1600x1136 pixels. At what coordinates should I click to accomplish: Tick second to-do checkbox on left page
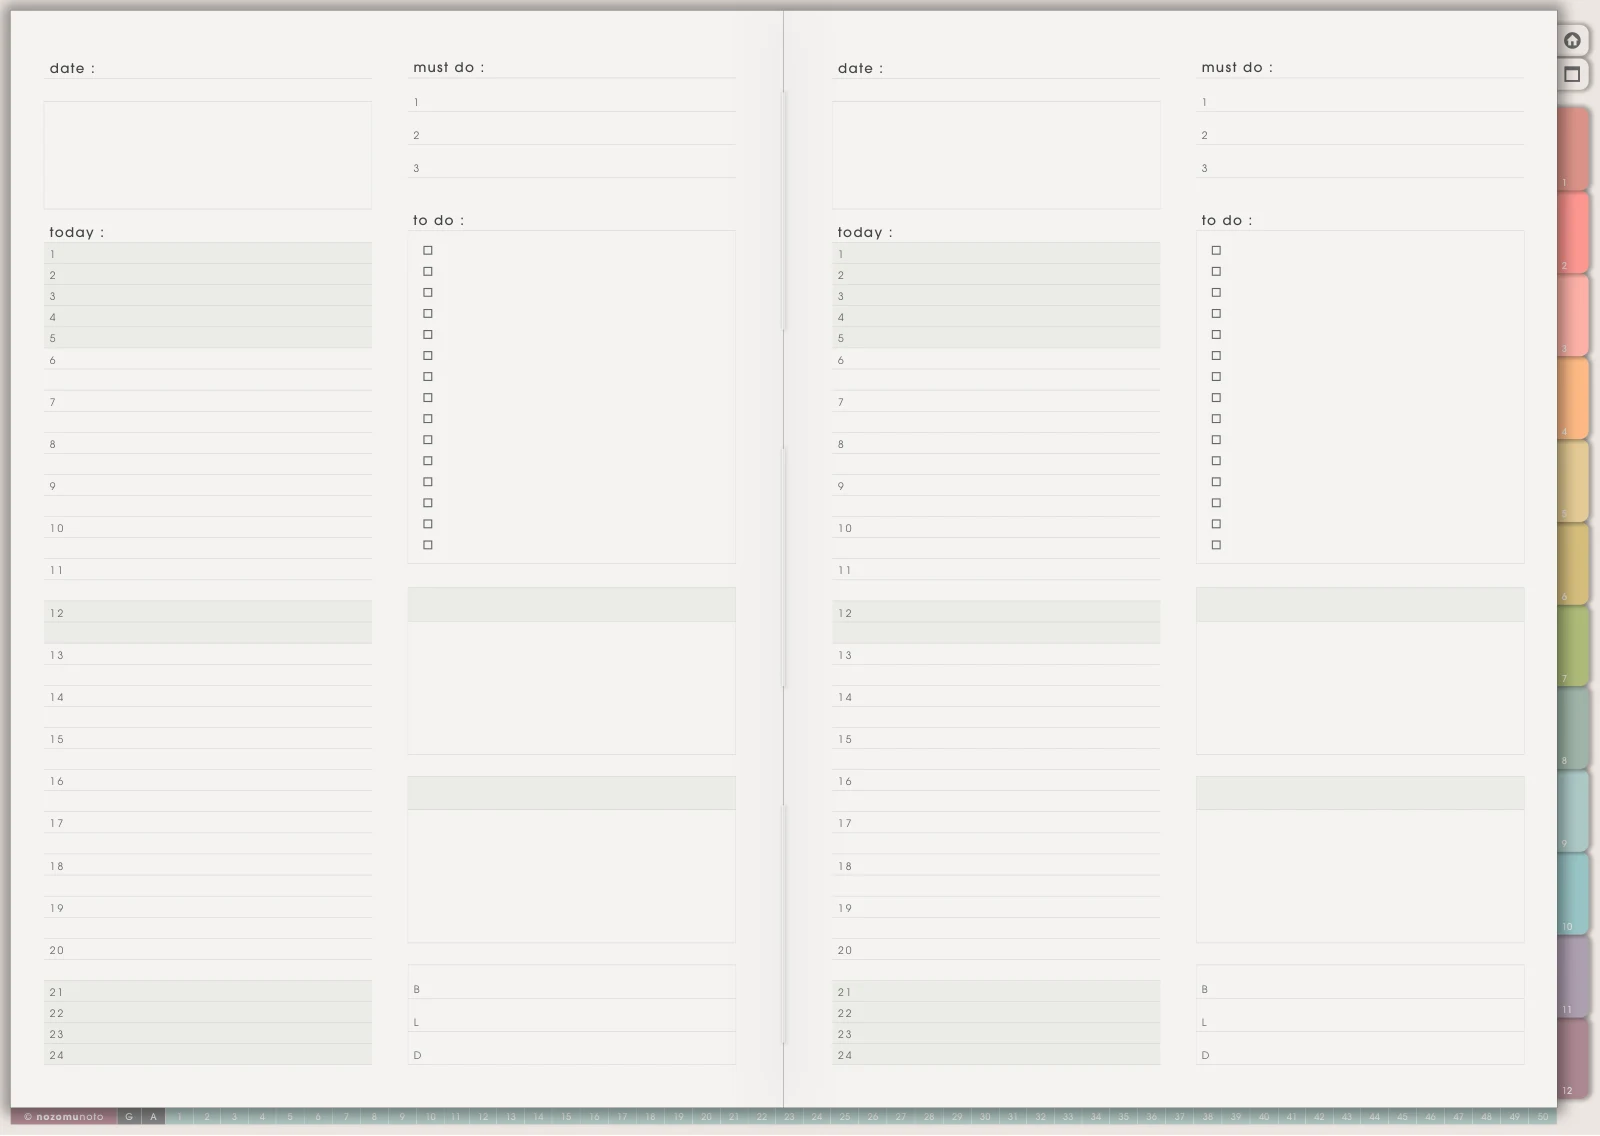[x=428, y=271]
